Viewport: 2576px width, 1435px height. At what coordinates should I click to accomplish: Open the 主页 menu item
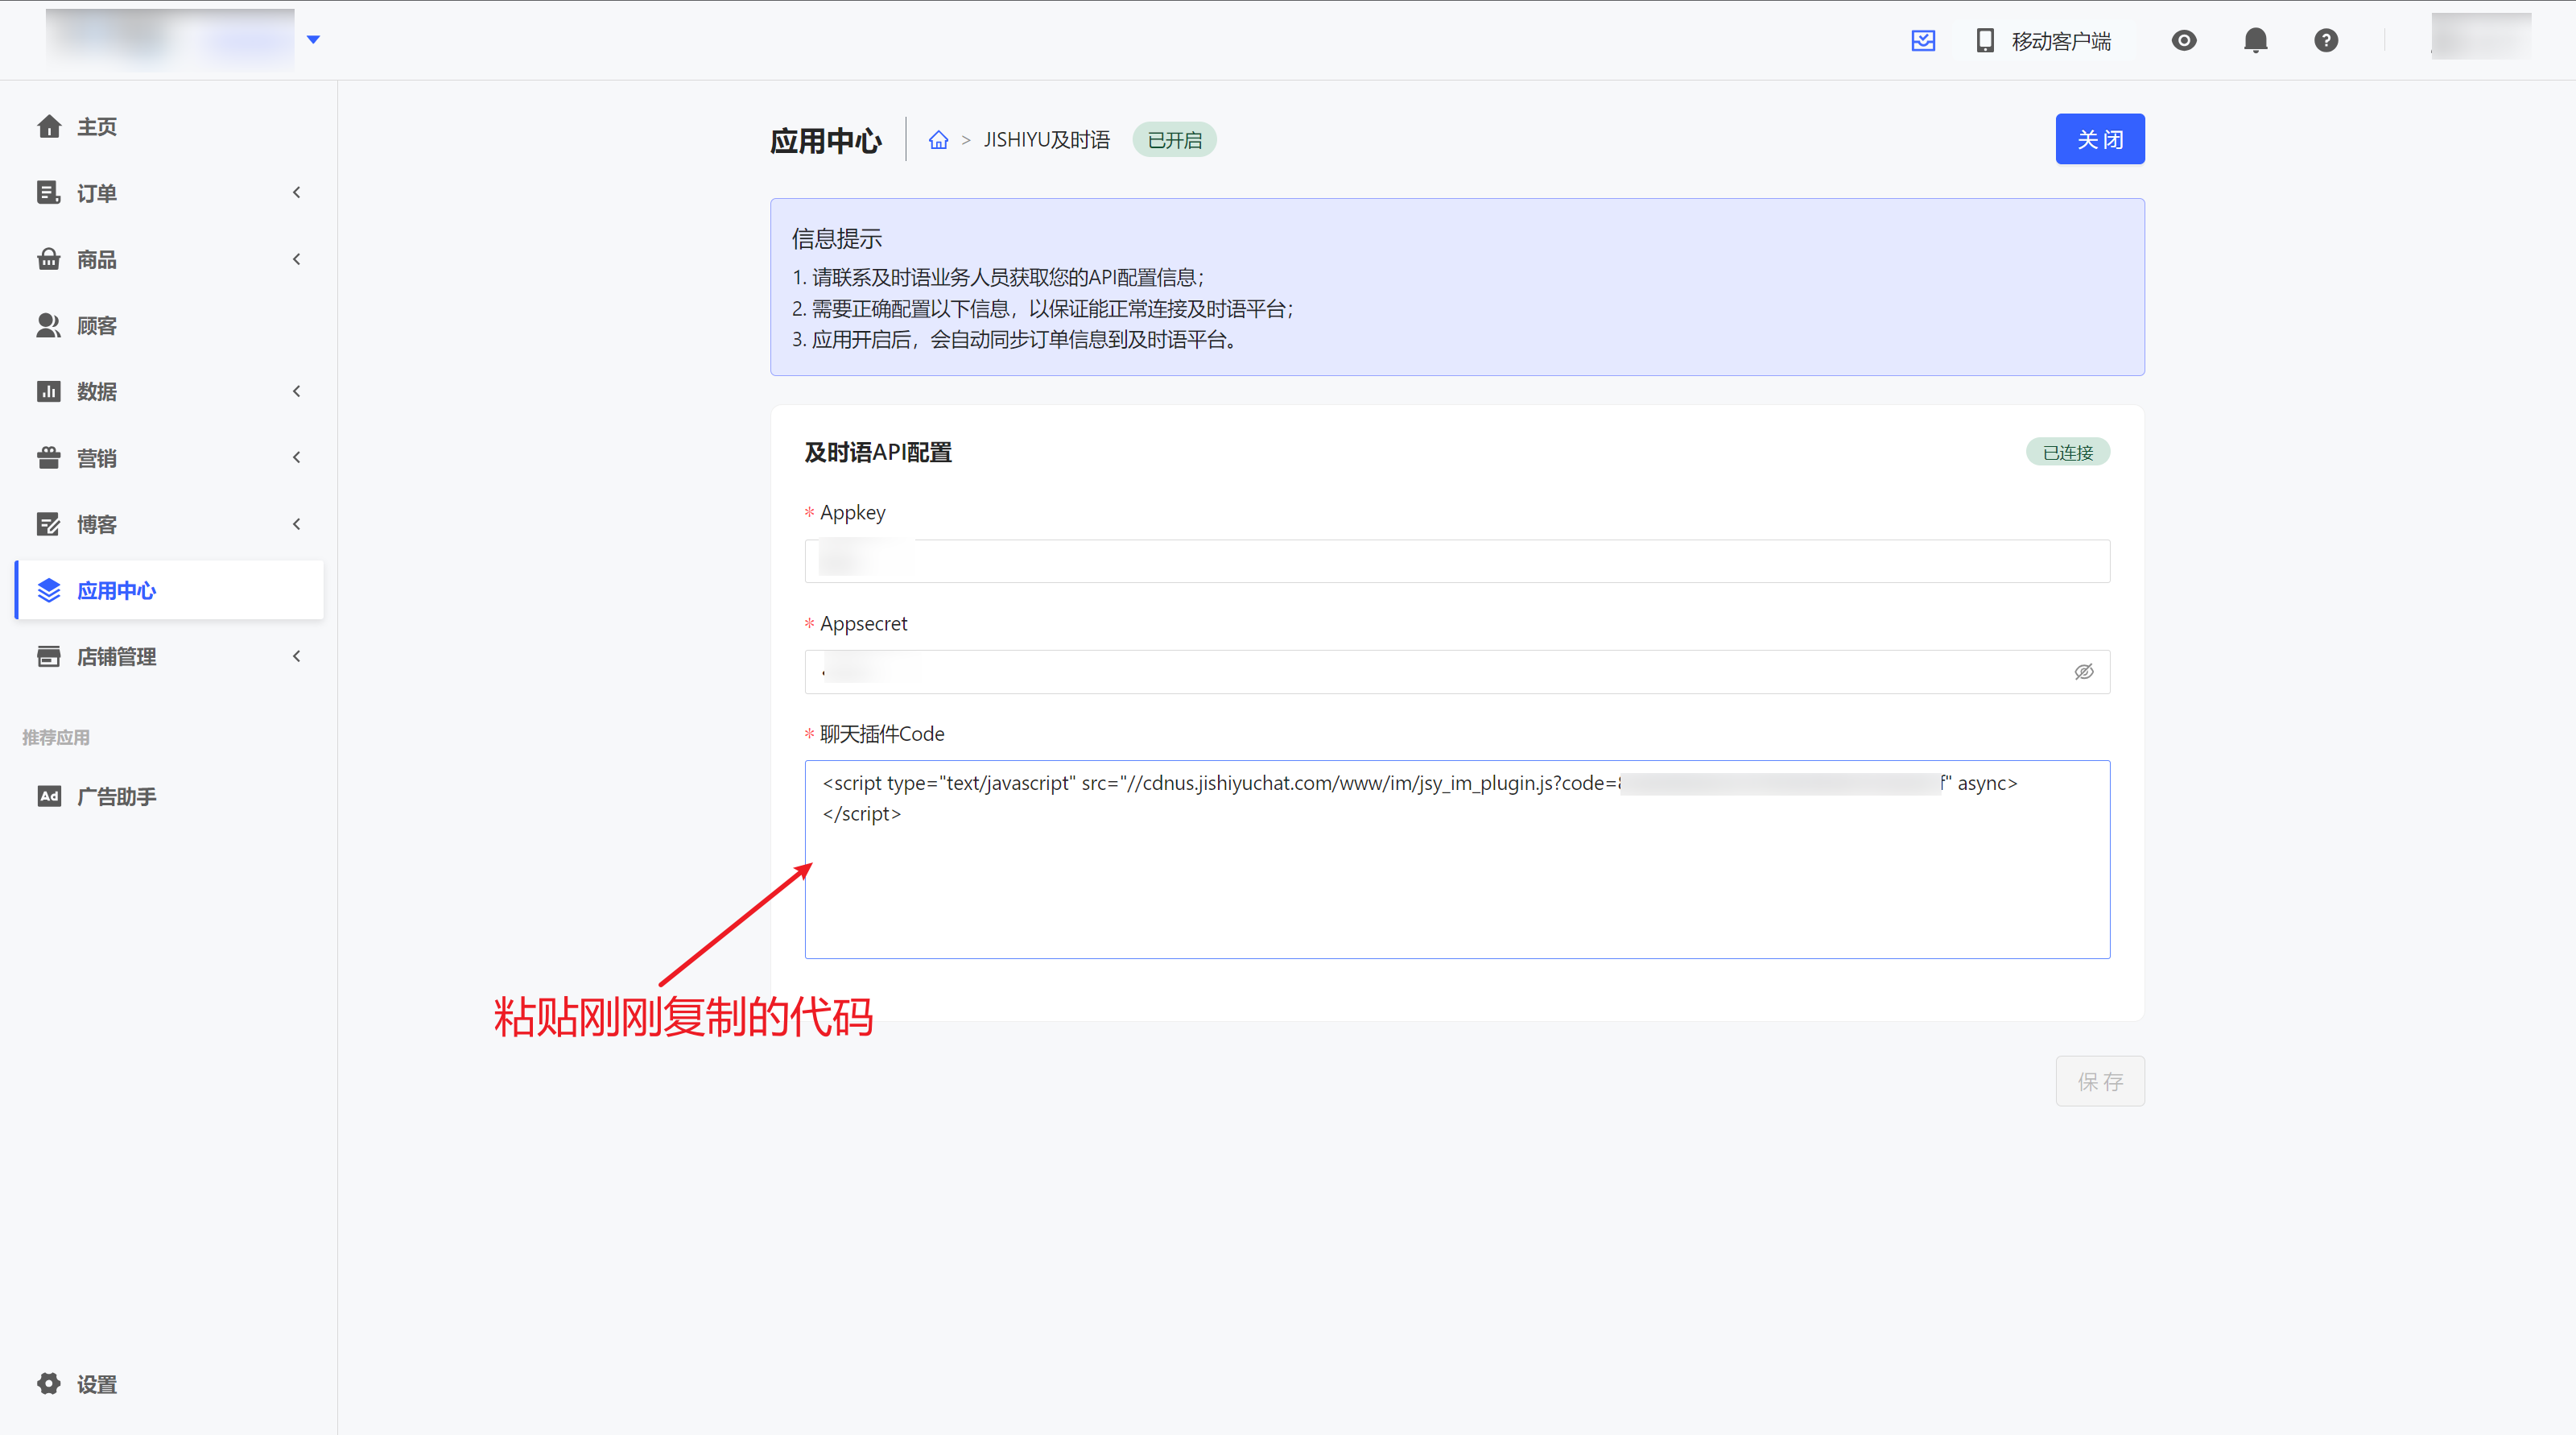169,126
